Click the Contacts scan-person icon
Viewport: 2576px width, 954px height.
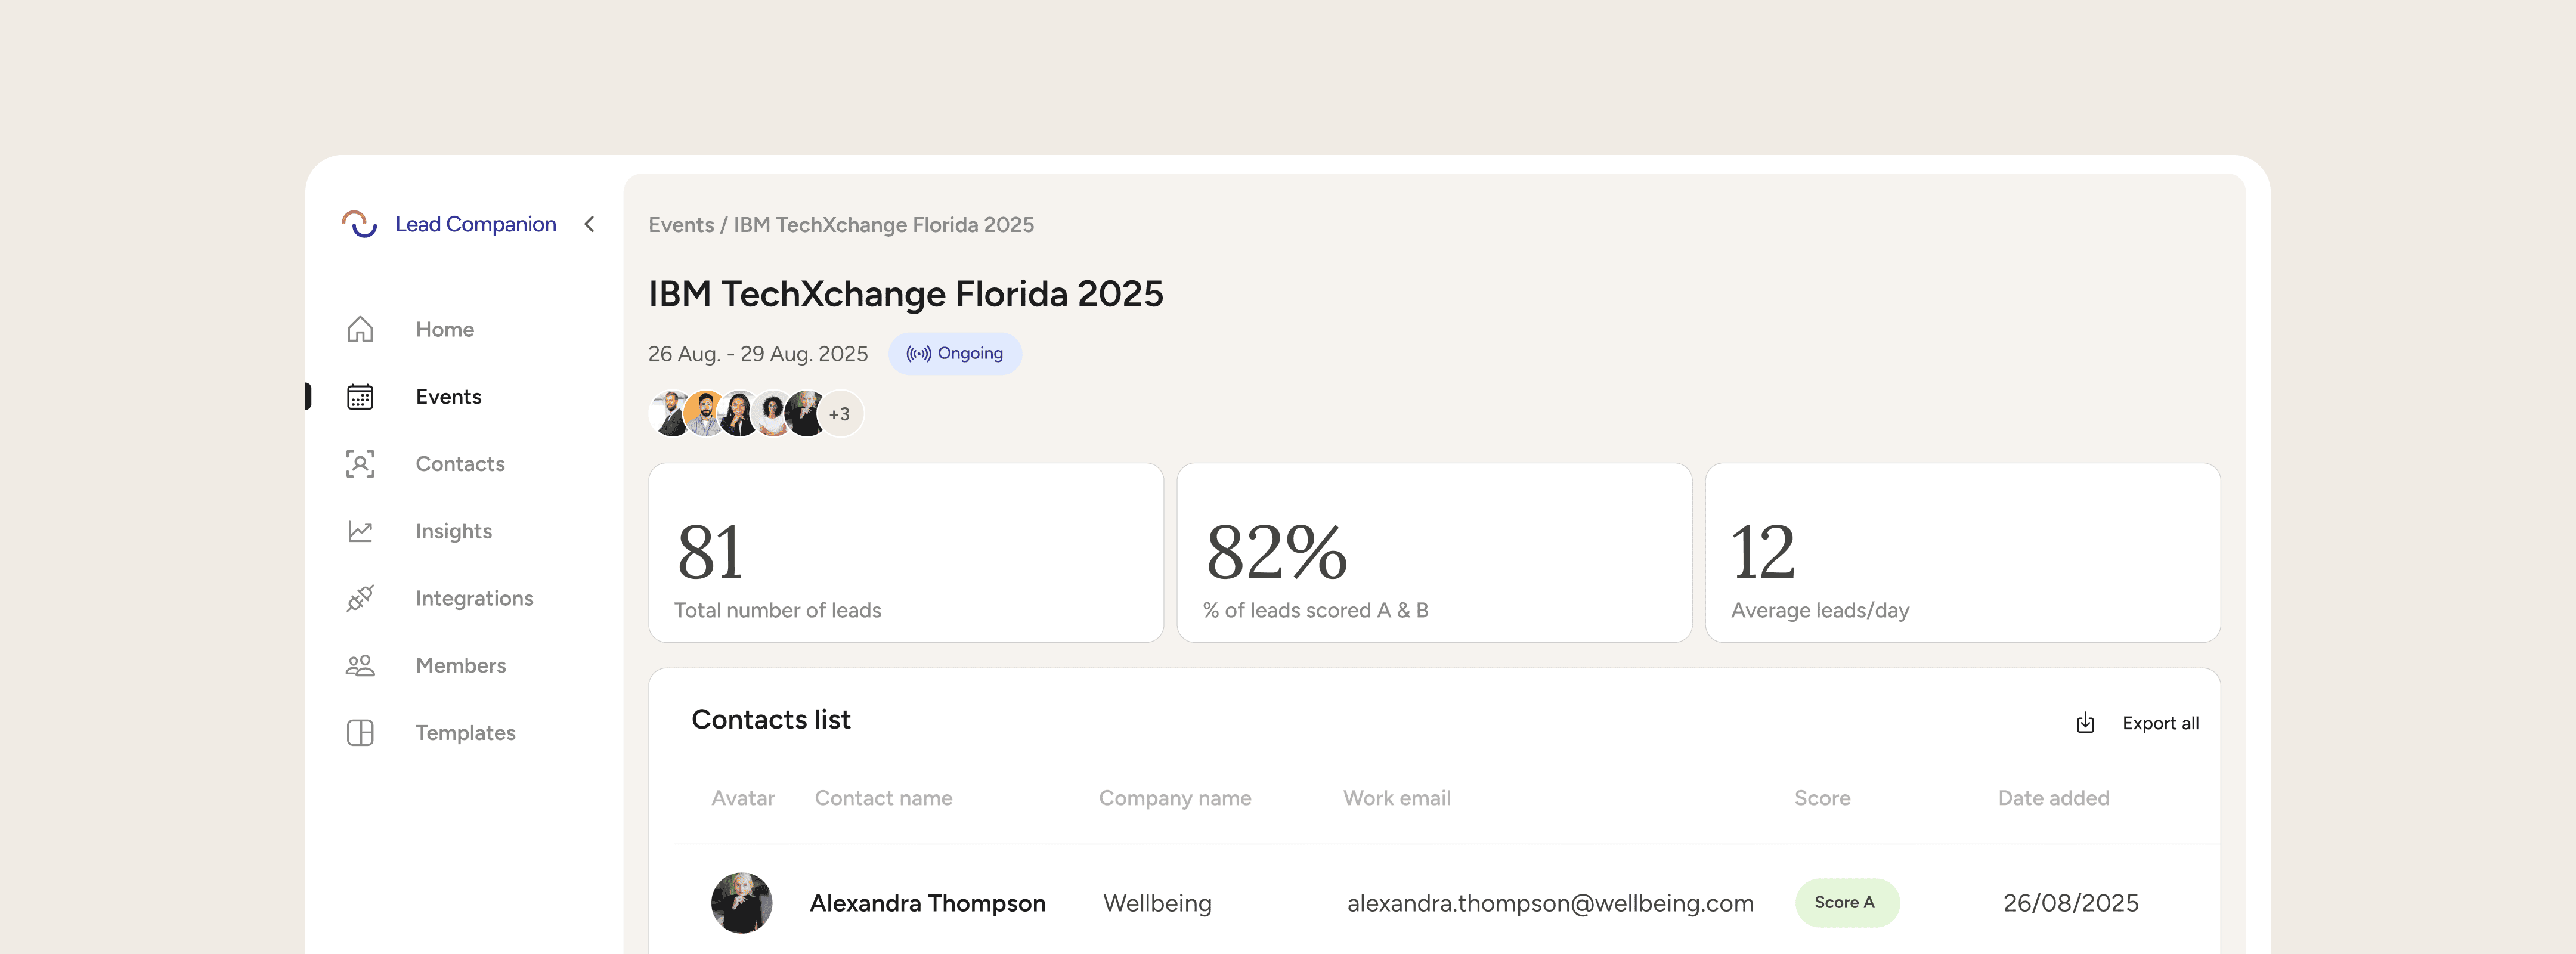pos(360,464)
